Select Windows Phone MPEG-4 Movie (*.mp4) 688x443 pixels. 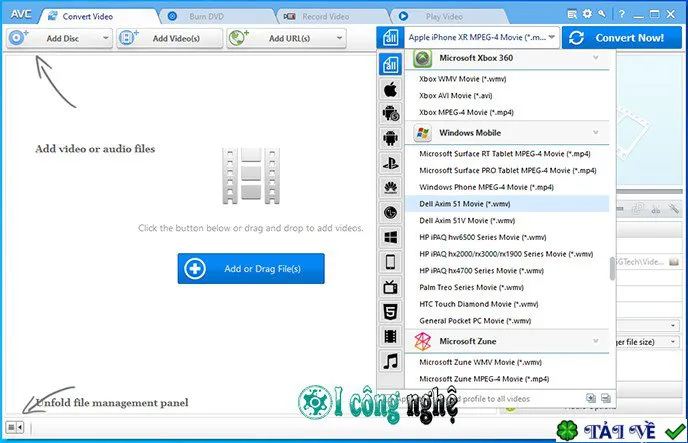click(x=507, y=187)
